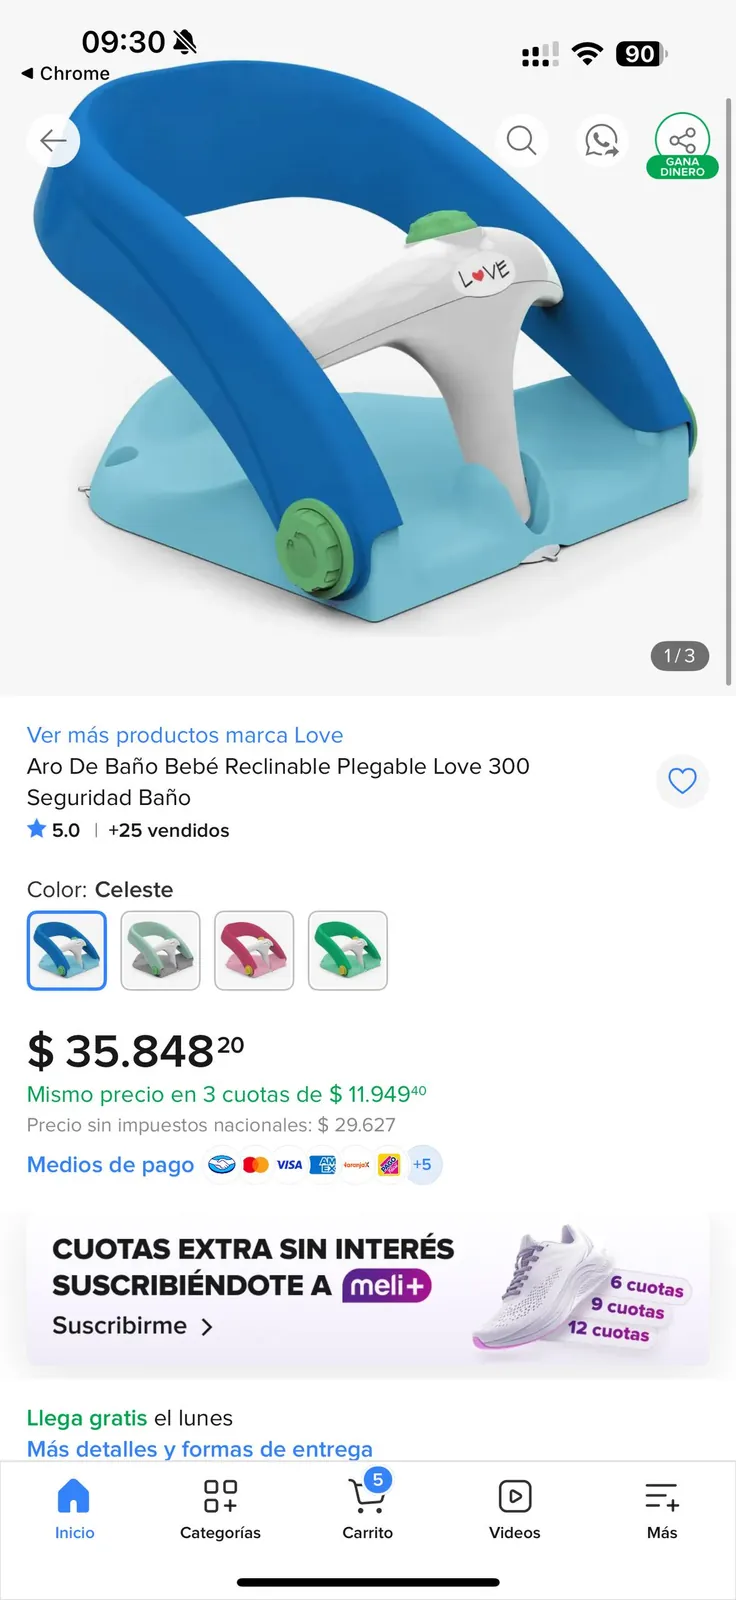736x1600 pixels.
Task: Open Más detalles y formas de entrega
Action: pyautogui.click(x=200, y=1449)
